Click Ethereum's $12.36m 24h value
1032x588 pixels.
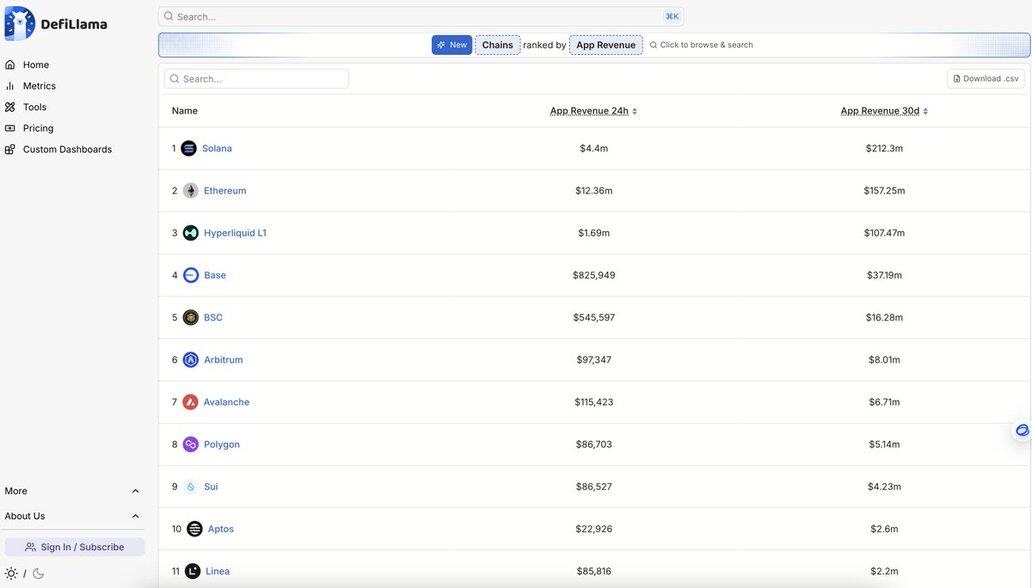594,190
